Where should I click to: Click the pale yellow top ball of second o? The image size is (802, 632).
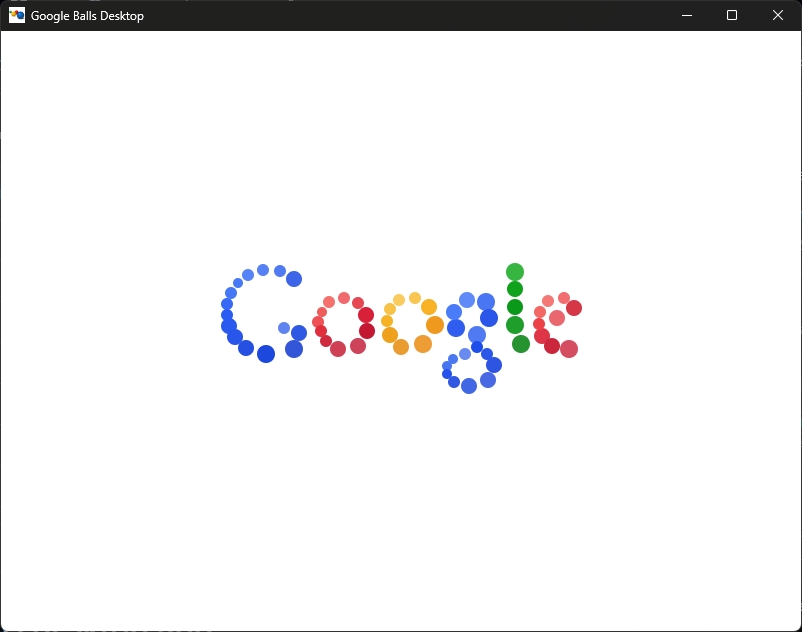[415, 298]
